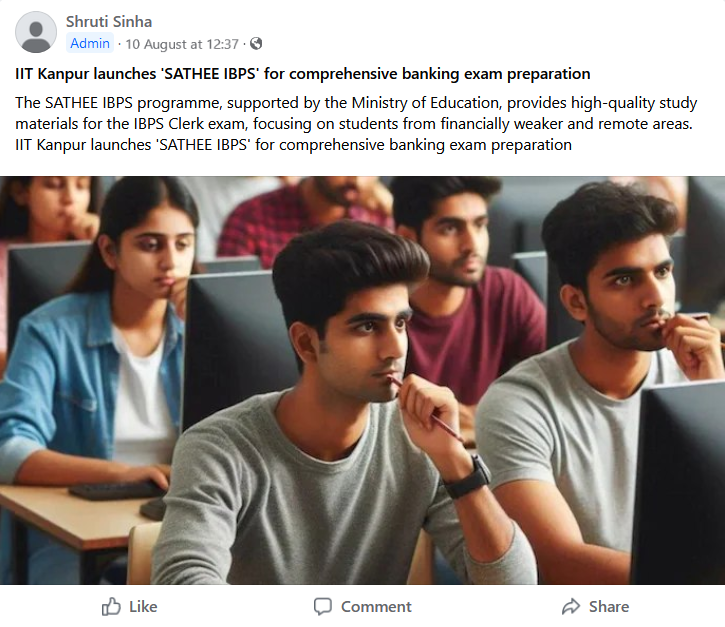Click the globe public-audience icon
The width and height of the screenshot is (725, 627).
[256, 44]
